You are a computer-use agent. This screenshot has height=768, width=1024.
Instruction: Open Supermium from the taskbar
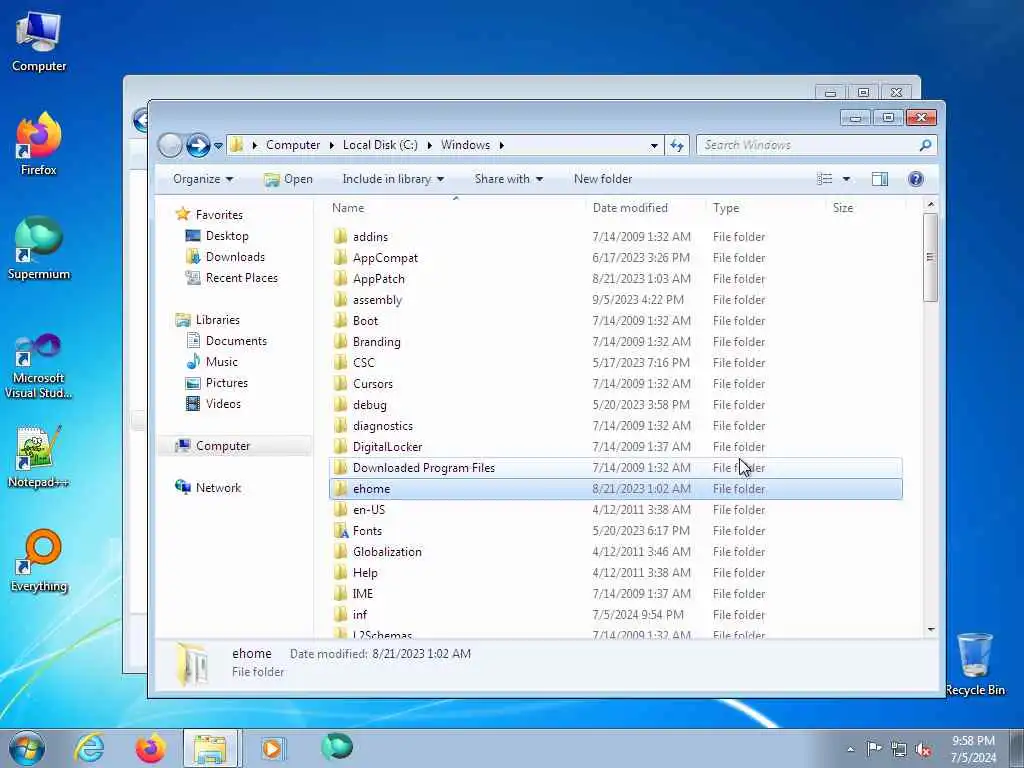[x=337, y=747]
